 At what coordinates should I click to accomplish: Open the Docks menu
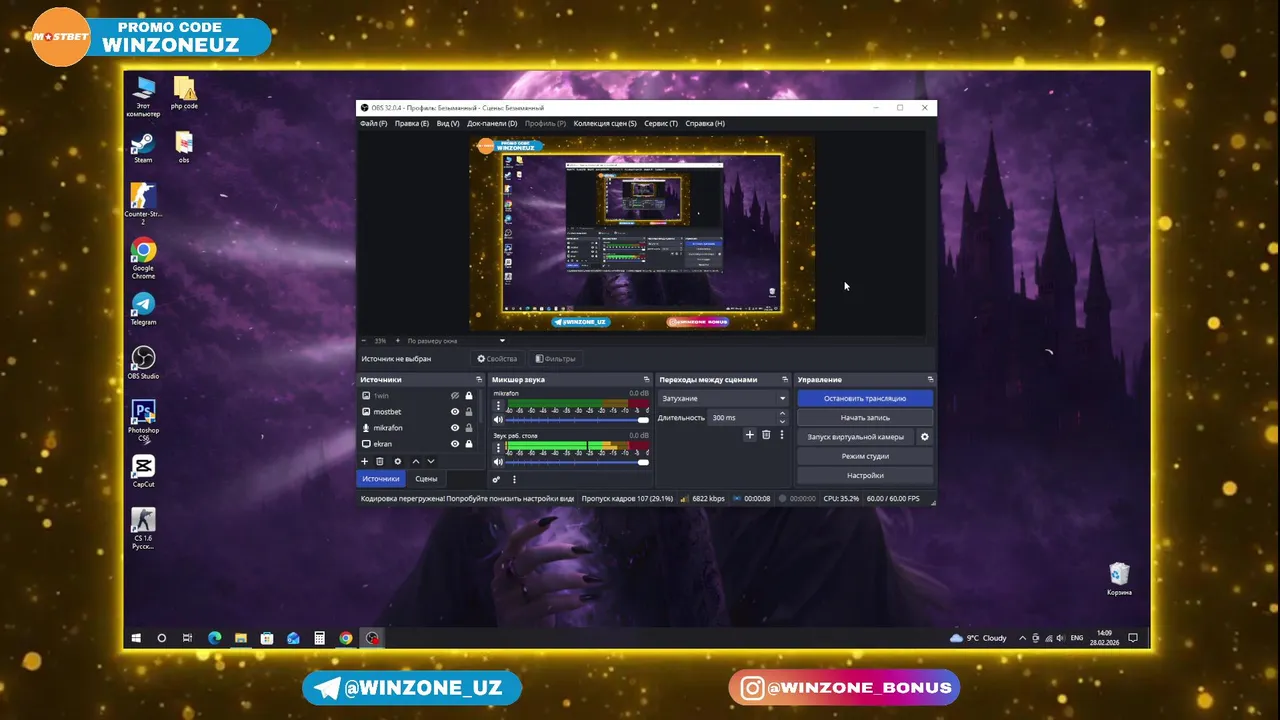[x=492, y=123]
